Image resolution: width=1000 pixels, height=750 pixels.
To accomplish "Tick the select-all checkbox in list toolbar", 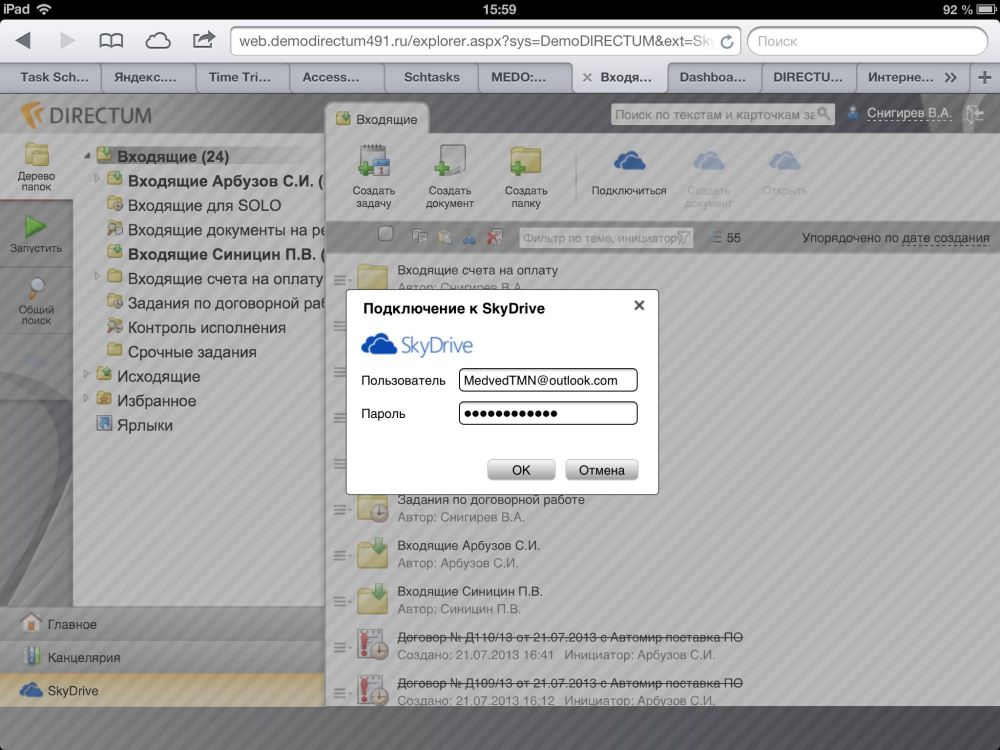I will click(x=385, y=234).
